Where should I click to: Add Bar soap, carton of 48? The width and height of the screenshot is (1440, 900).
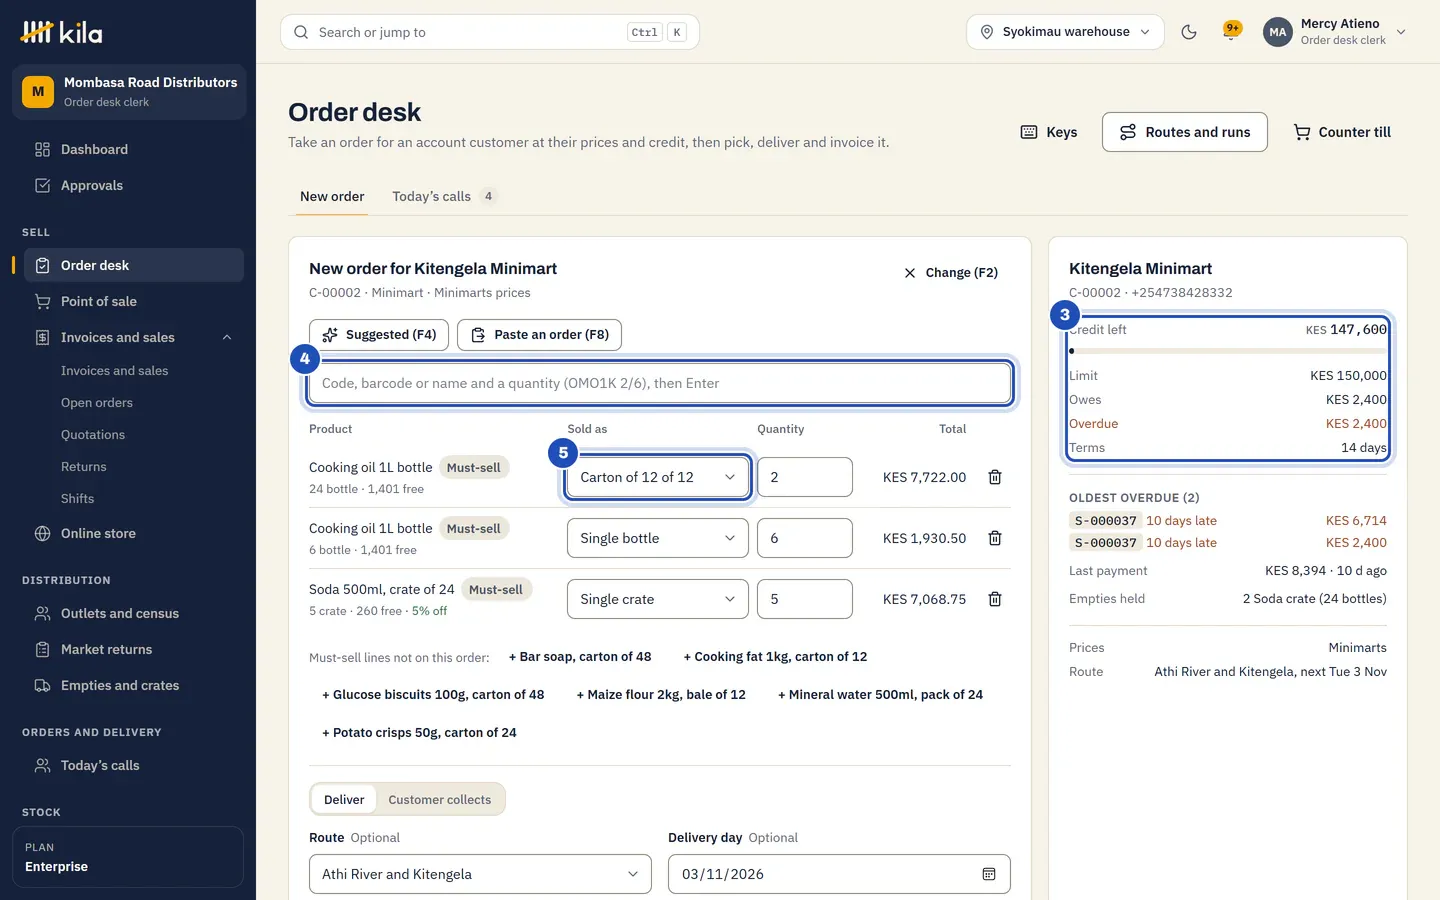(x=580, y=657)
